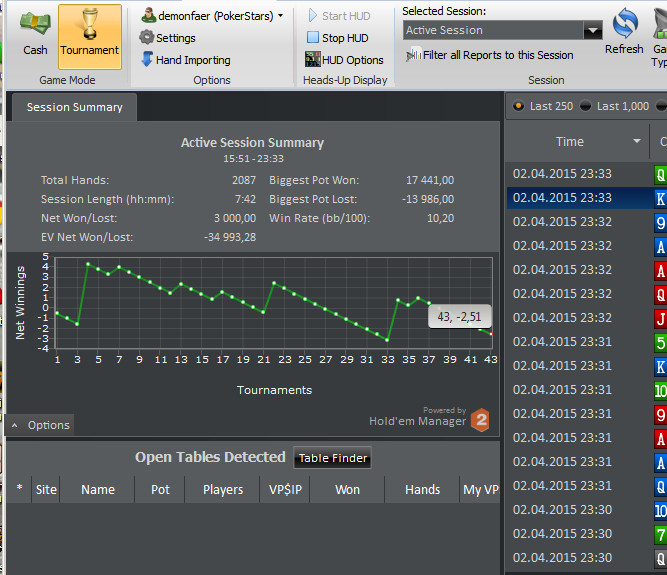Image resolution: width=667 pixels, height=575 pixels.
Task: Click the player avatar icon
Action: point(148,15)
